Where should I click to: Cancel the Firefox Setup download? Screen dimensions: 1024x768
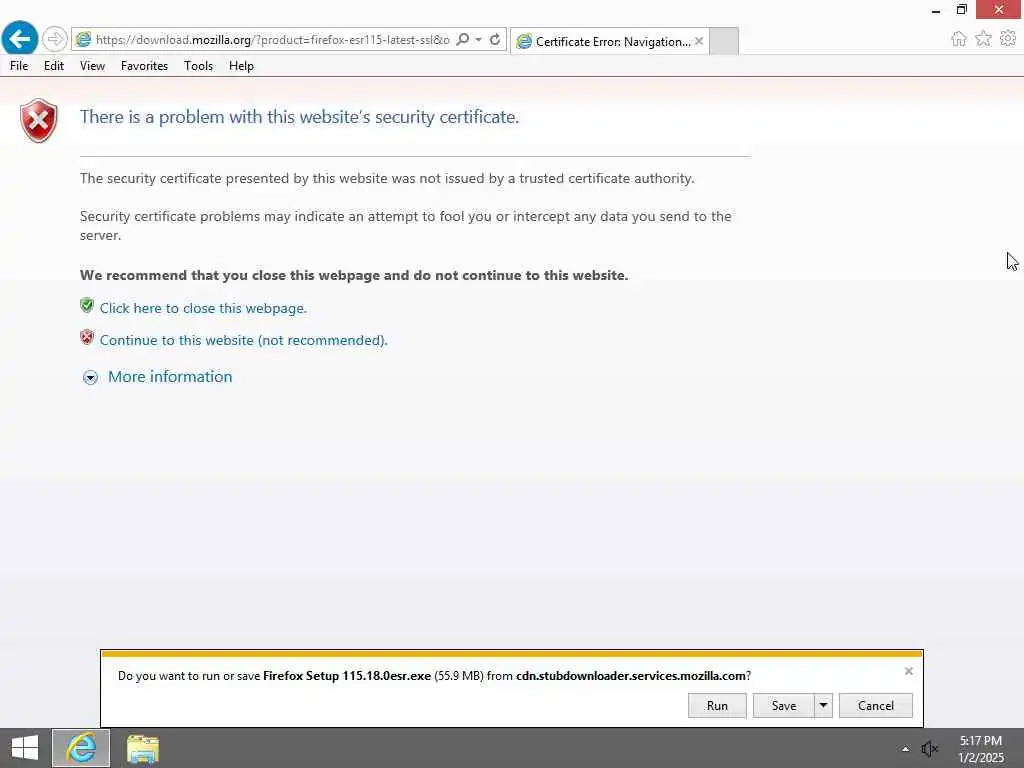point(876,705)
